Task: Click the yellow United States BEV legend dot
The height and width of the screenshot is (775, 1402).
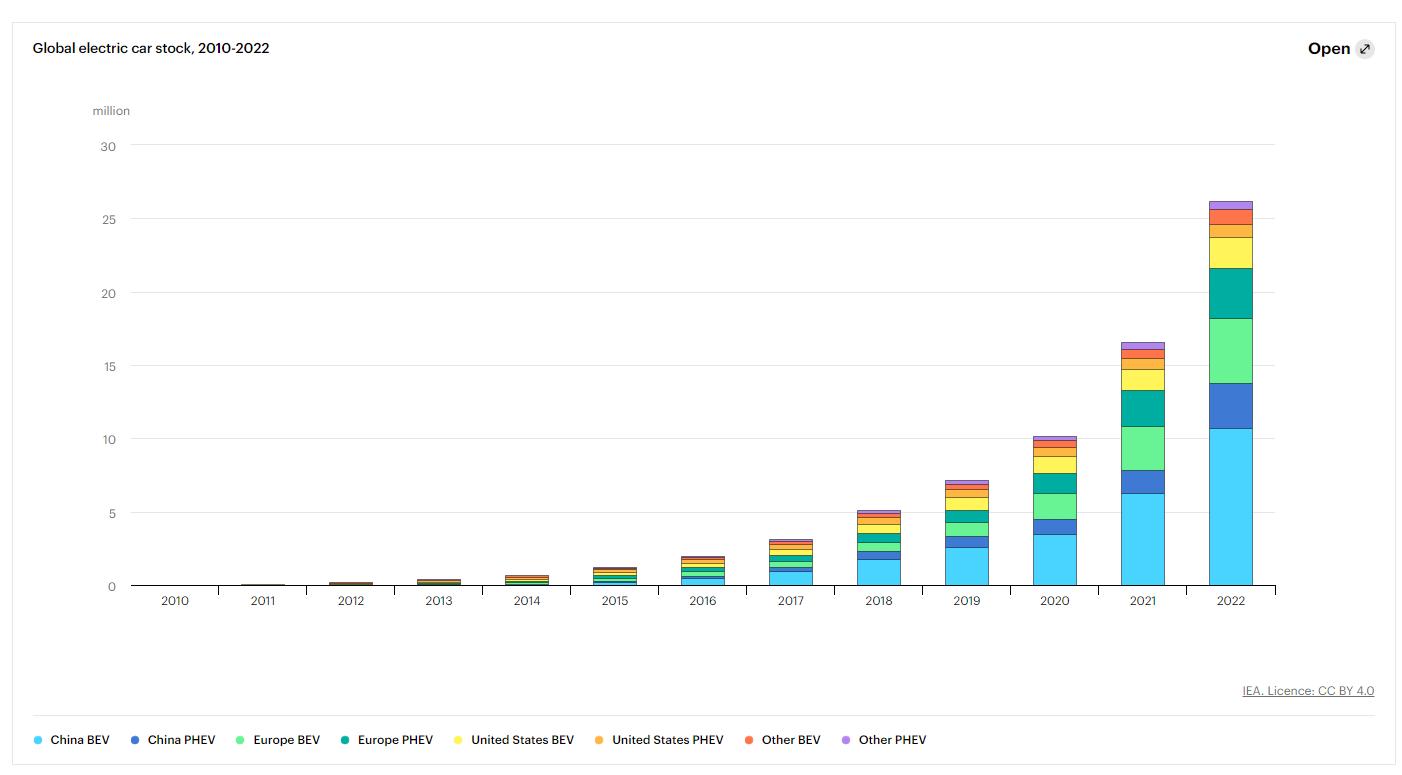Action: coord(458,740)
